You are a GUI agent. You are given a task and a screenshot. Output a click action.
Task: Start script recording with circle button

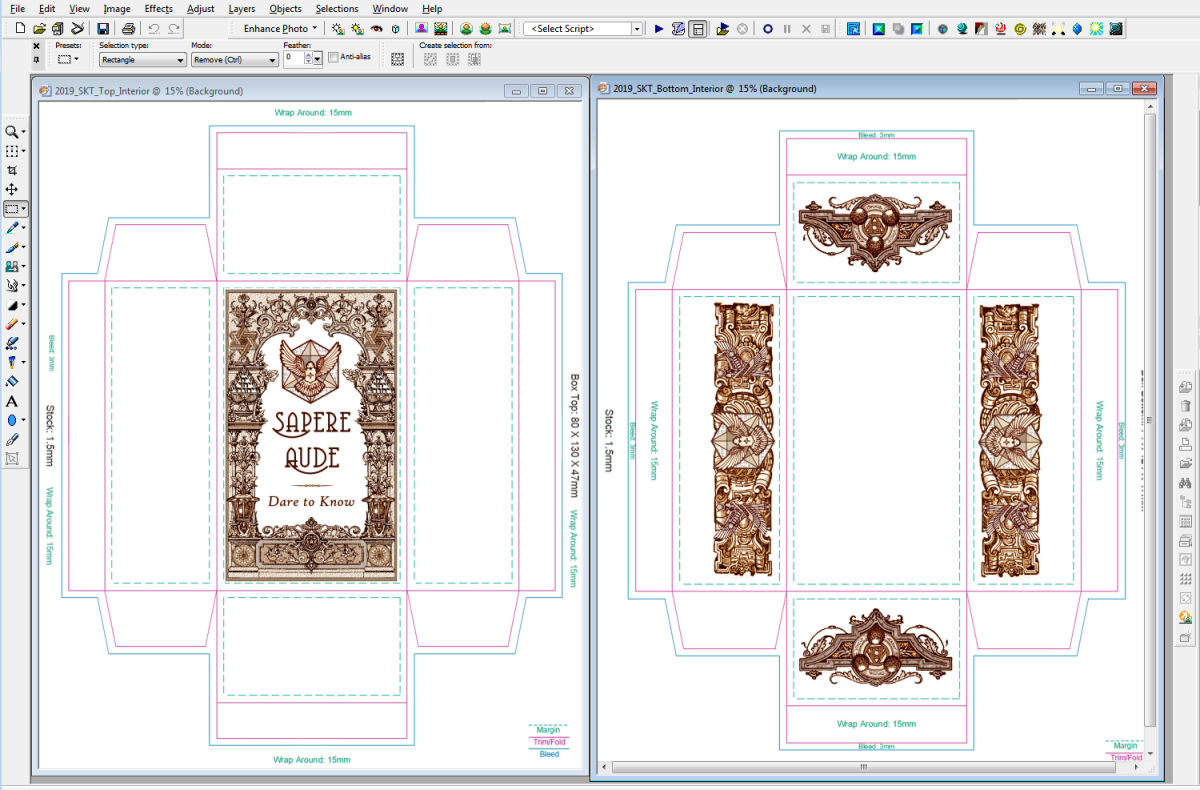point(768,29)
